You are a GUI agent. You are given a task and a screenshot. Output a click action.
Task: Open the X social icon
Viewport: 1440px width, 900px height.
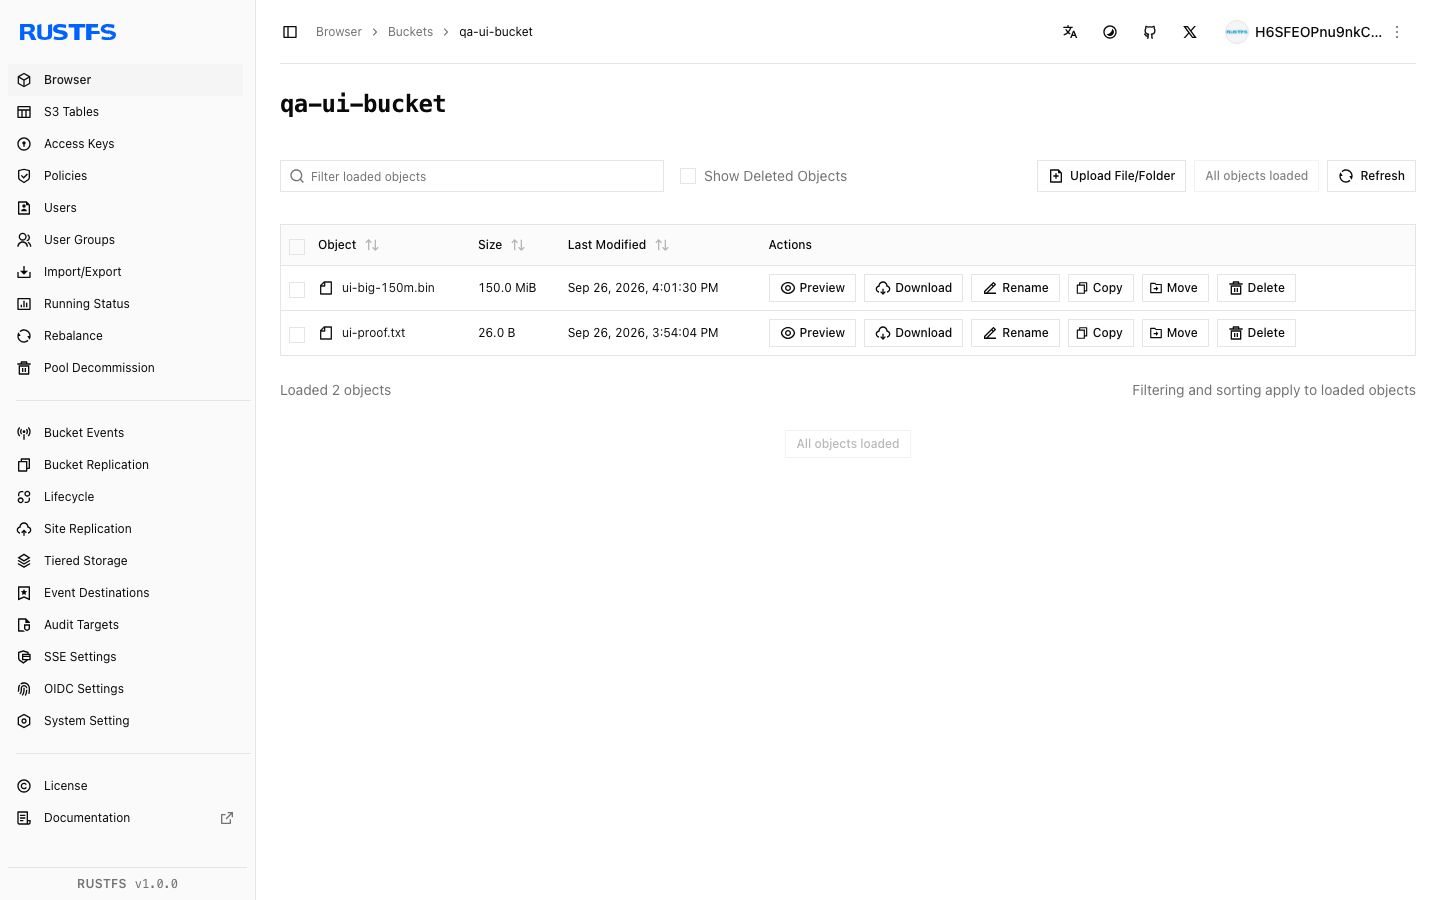click(1190, 32)
